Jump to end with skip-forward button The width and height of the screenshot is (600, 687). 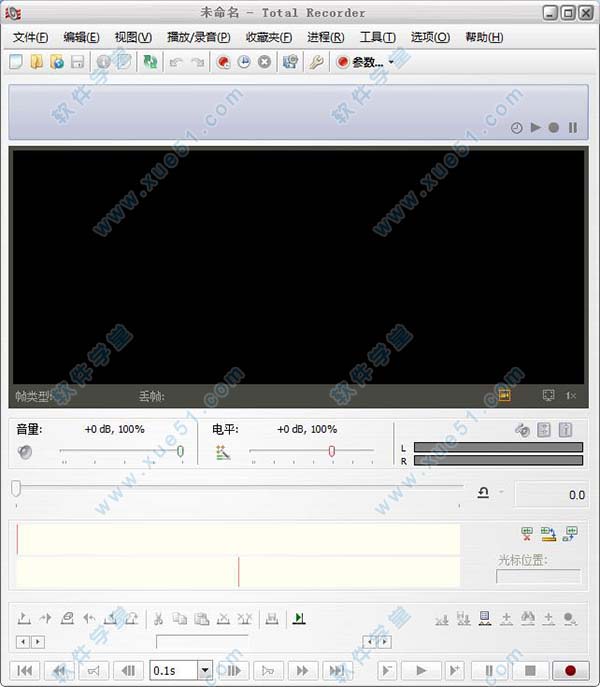[337, 670]
